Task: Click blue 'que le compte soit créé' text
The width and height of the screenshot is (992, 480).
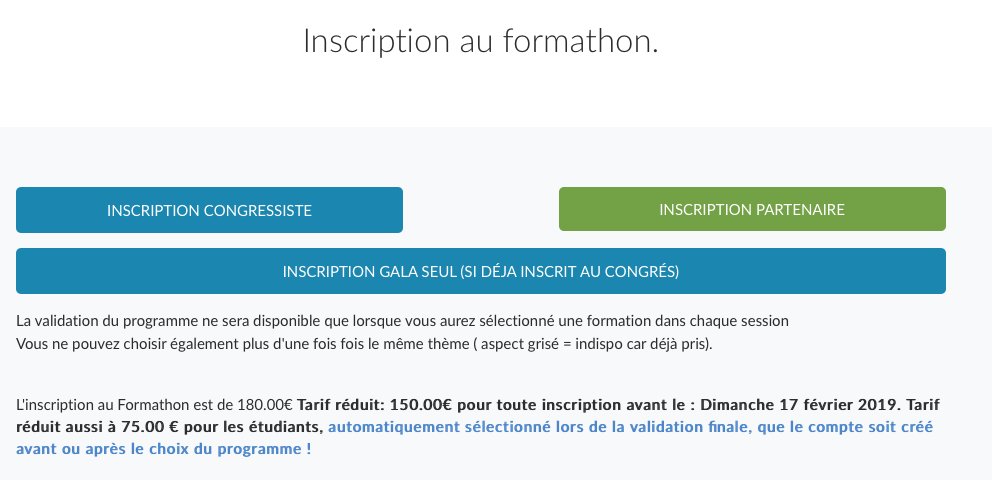Action: coord(845,427)
